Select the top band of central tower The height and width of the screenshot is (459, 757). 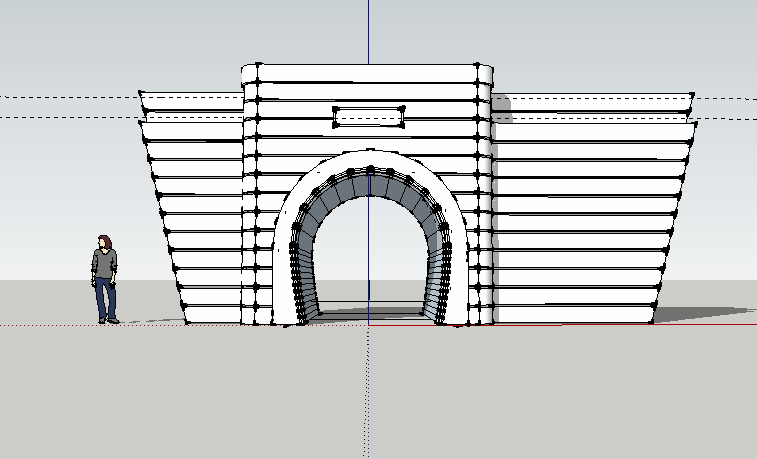click(367, 73)
